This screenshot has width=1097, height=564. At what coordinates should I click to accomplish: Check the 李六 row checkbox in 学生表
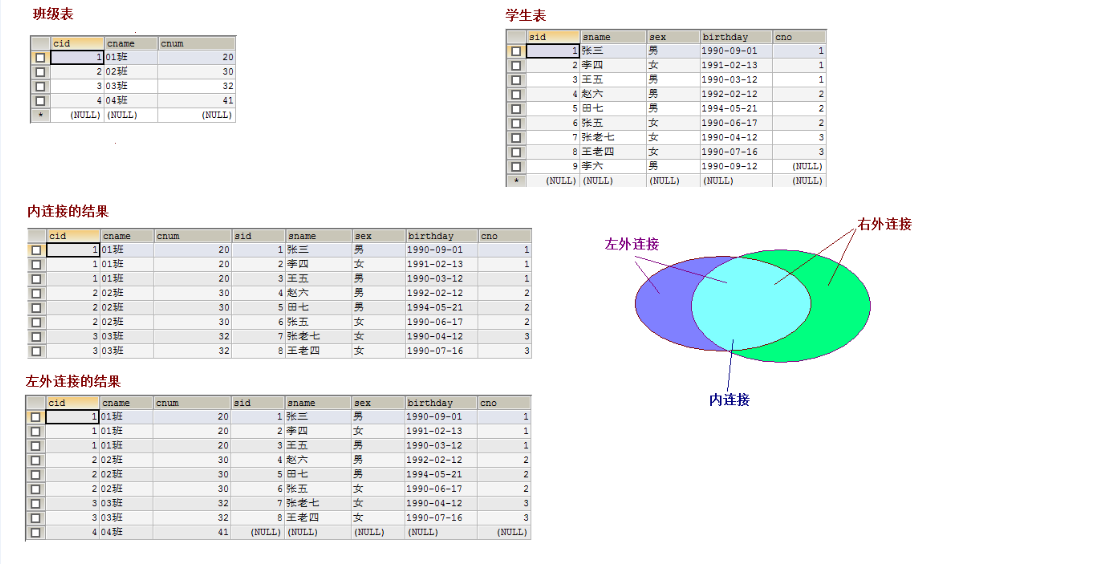coord(516,167)
